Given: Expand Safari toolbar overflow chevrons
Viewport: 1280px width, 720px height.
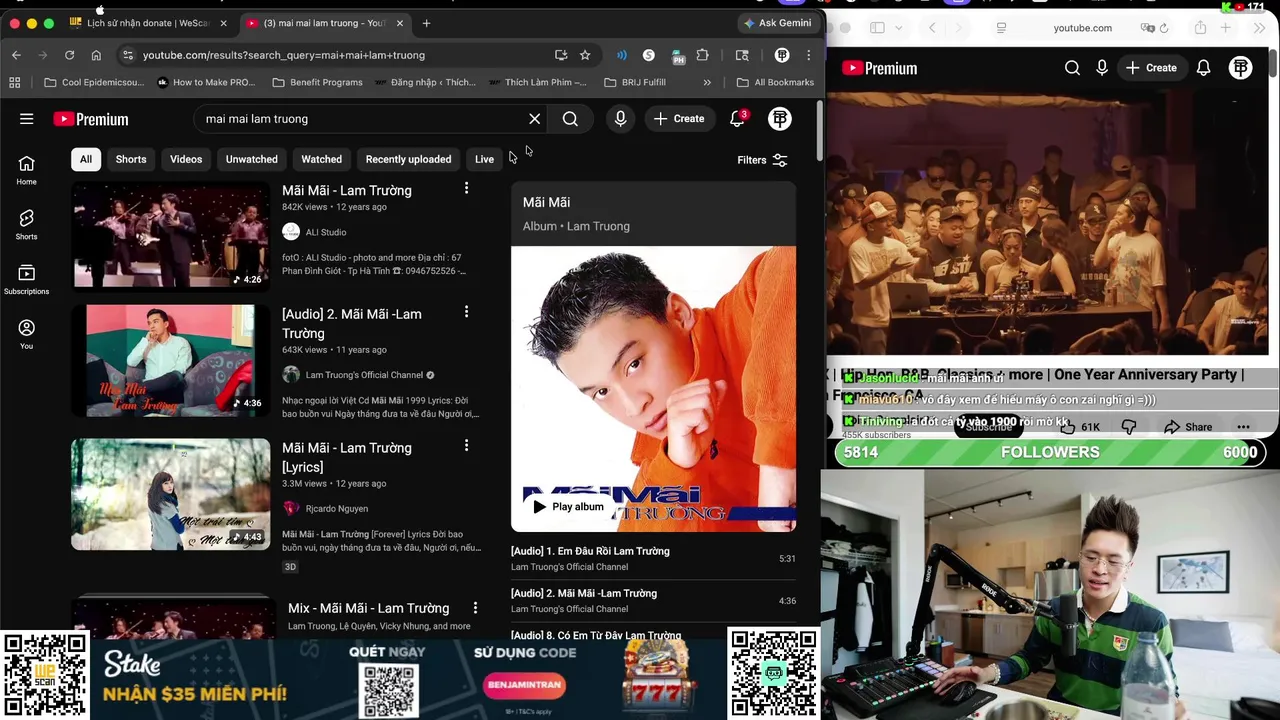Looking at the screenshot, I should (1258, 28).
